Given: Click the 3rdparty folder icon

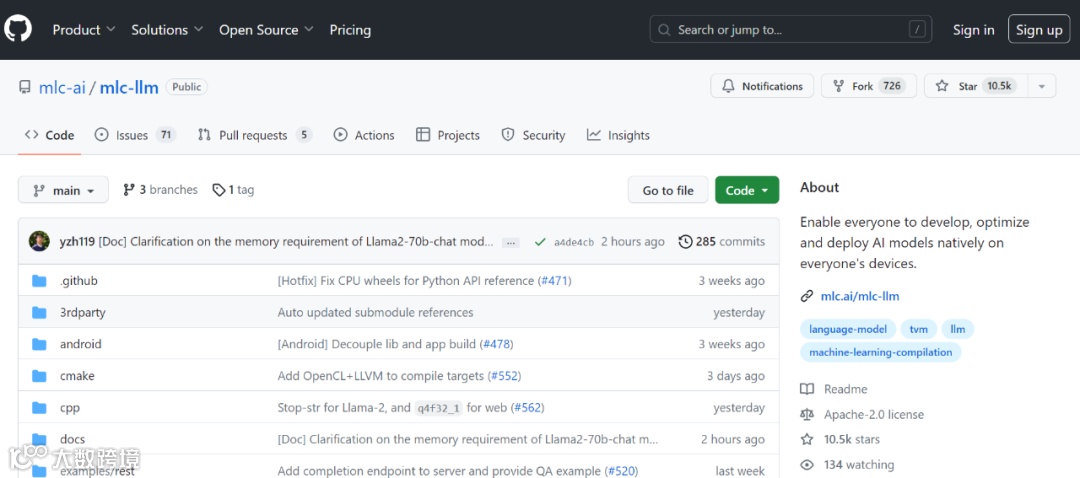Looking at the screenshot, I should 39,313.
